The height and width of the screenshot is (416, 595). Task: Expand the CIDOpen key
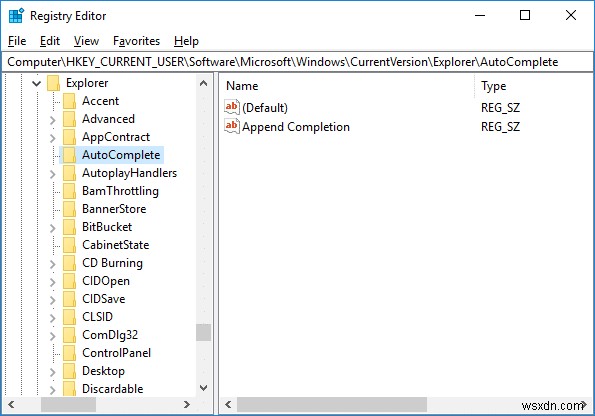53,282
